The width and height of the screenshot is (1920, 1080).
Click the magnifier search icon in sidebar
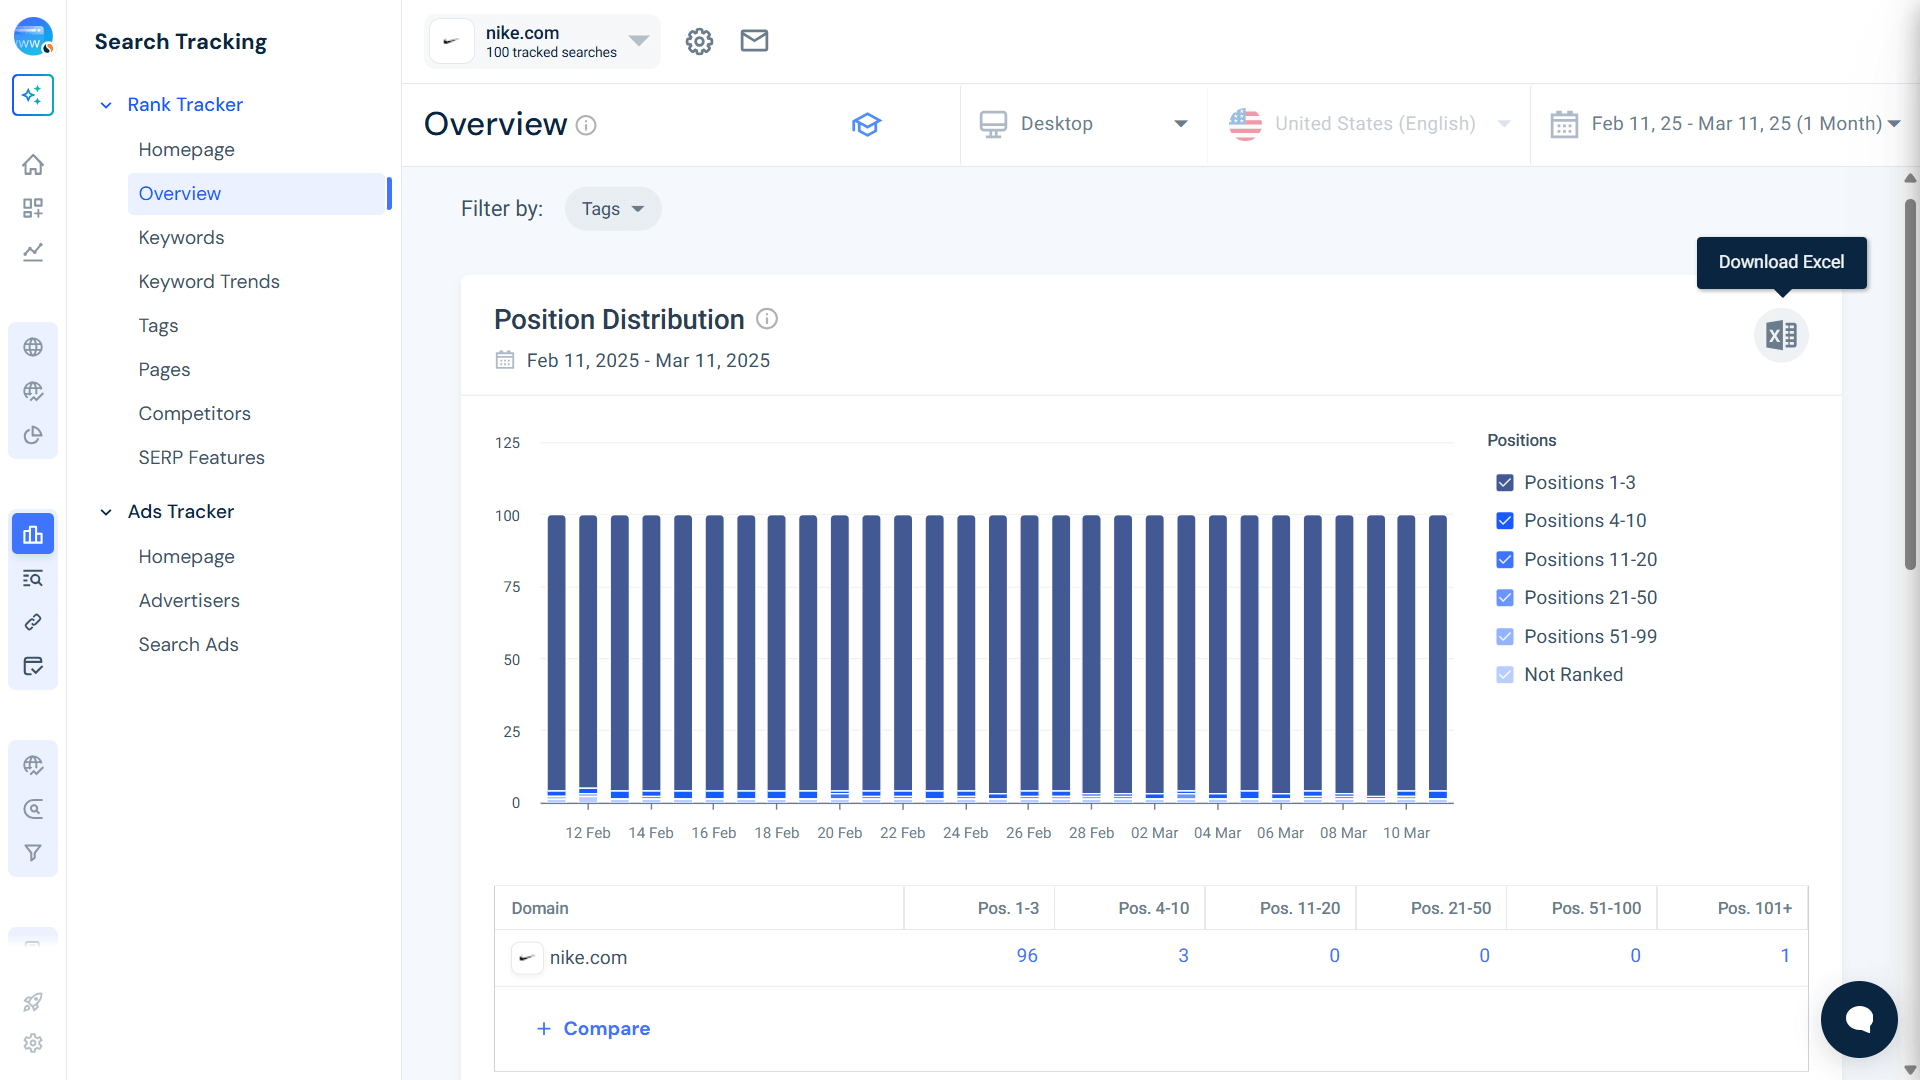(x=33, y=809)
